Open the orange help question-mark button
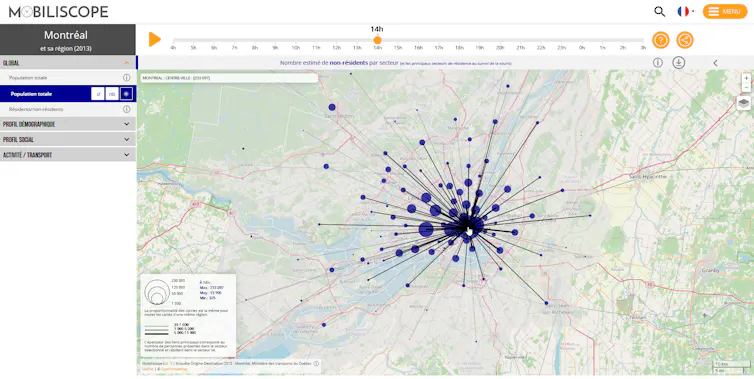Screen dimensions: 754x379 pyautogui.click(x=661, y=40)
